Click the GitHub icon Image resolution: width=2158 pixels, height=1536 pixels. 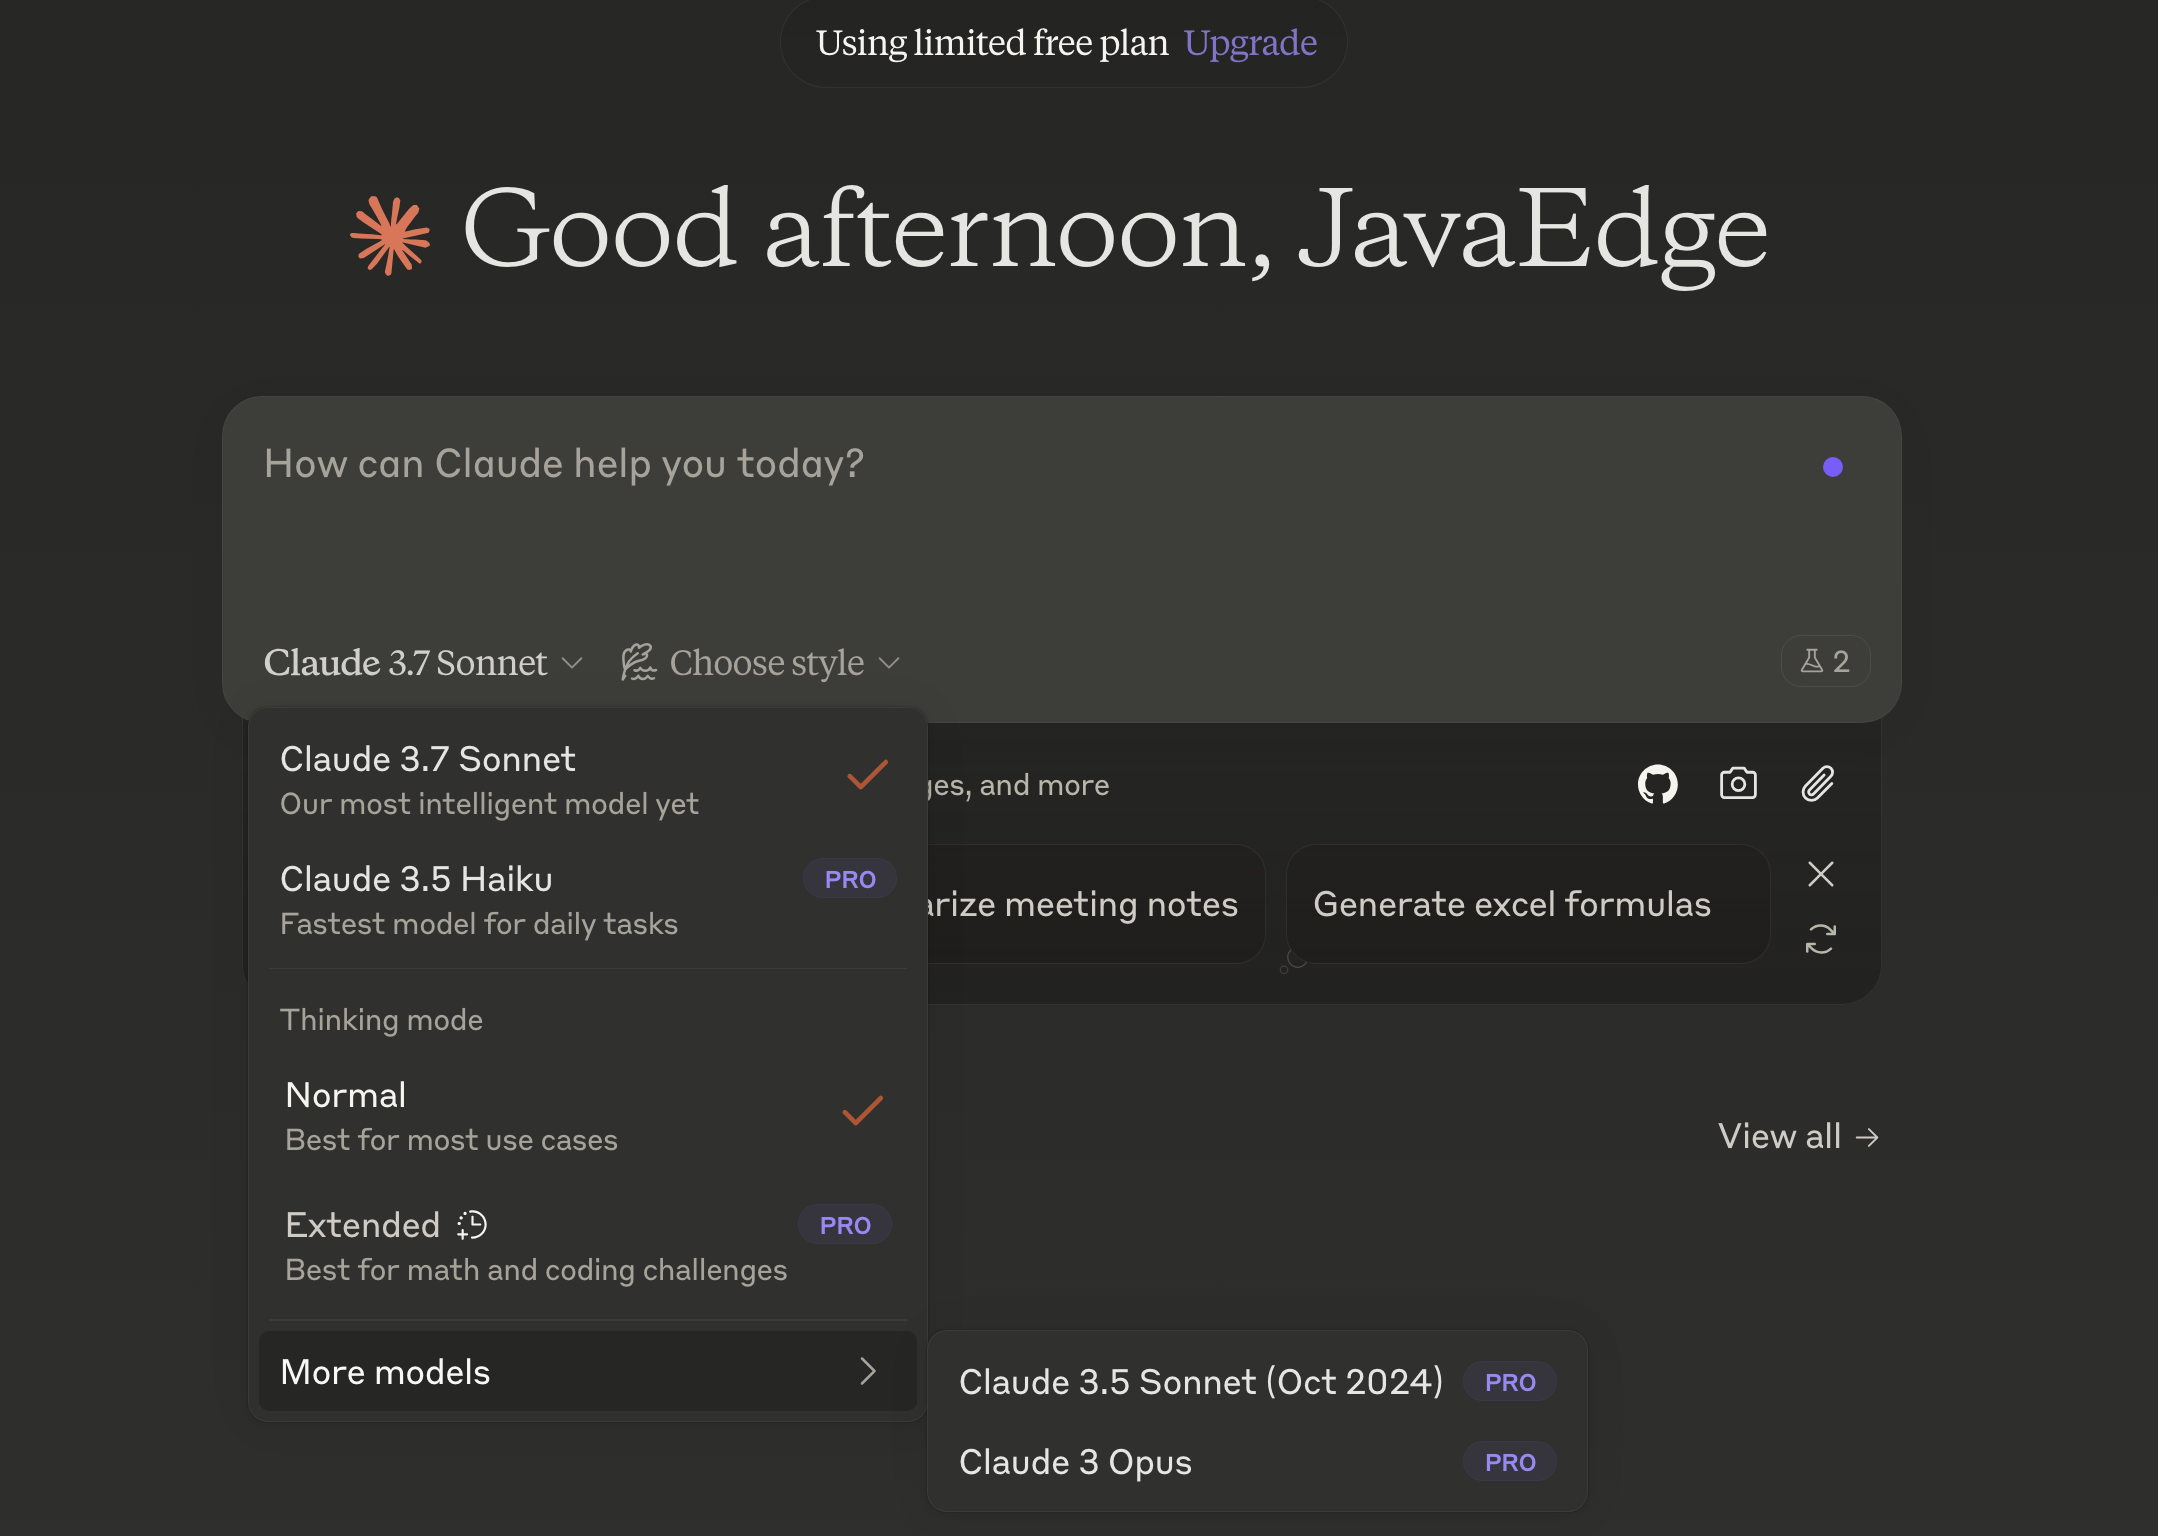[x=1657, y=785]
